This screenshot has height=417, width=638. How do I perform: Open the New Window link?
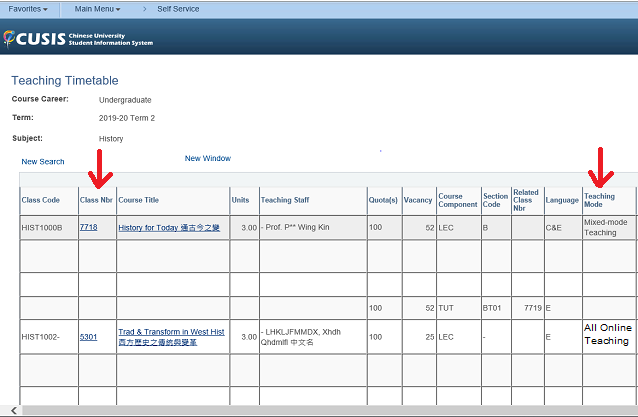[207, 158]
